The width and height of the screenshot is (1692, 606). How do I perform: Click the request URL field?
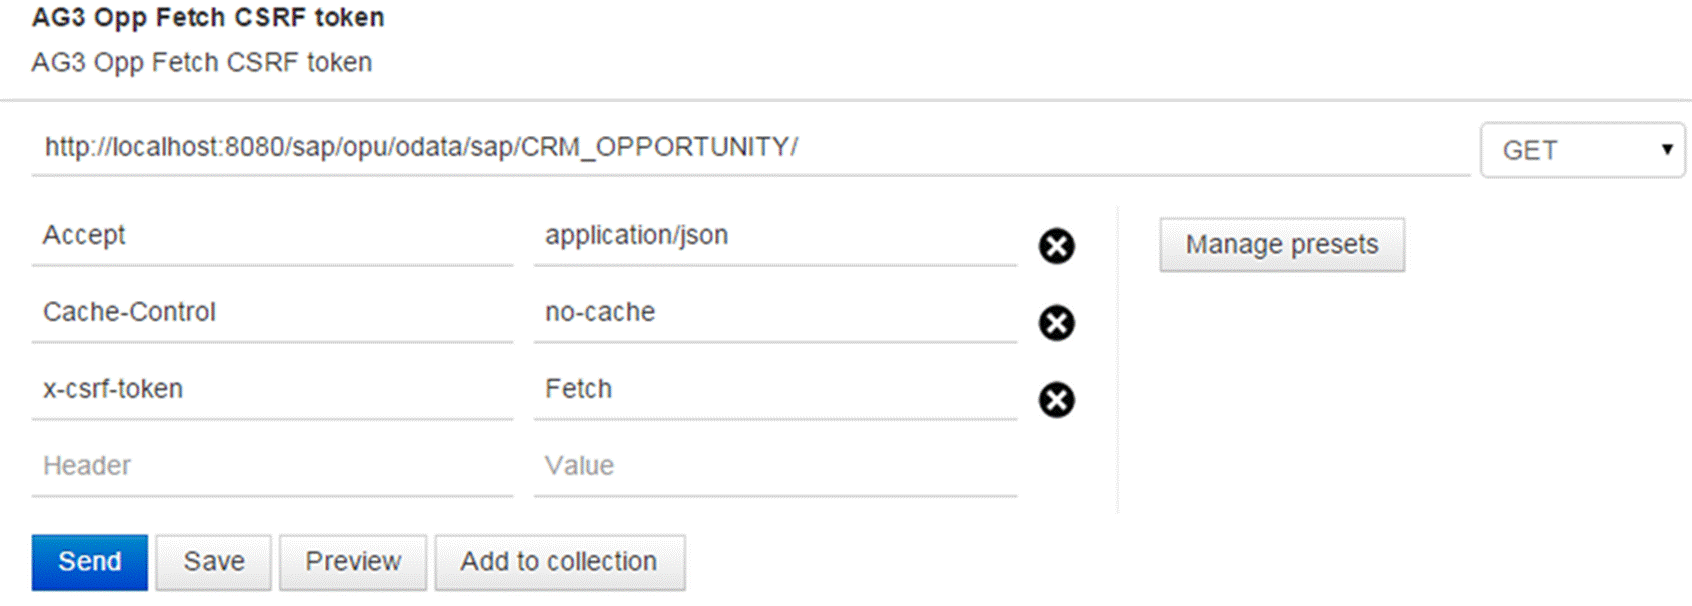(x=750, y=148)
